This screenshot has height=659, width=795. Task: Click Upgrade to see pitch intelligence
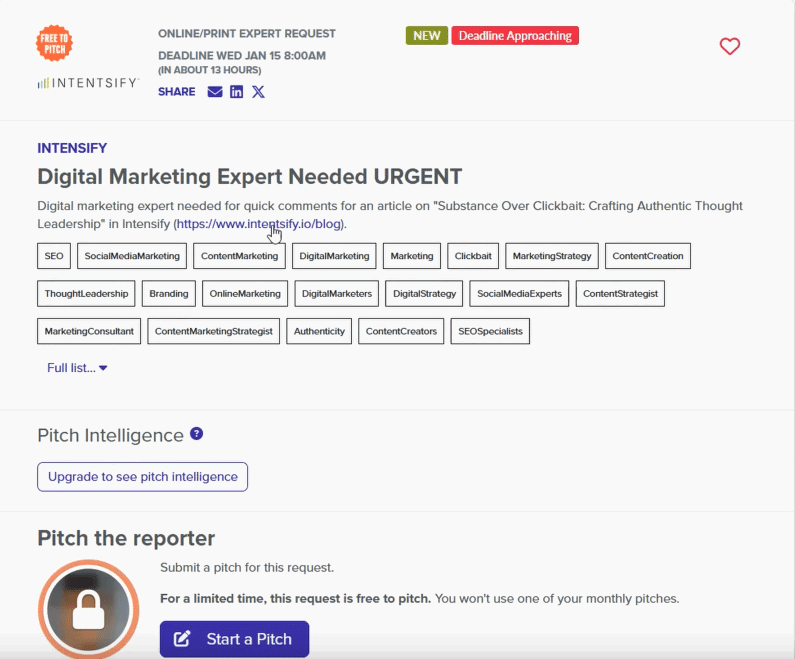pyautogui.click(x=142, y=477)
